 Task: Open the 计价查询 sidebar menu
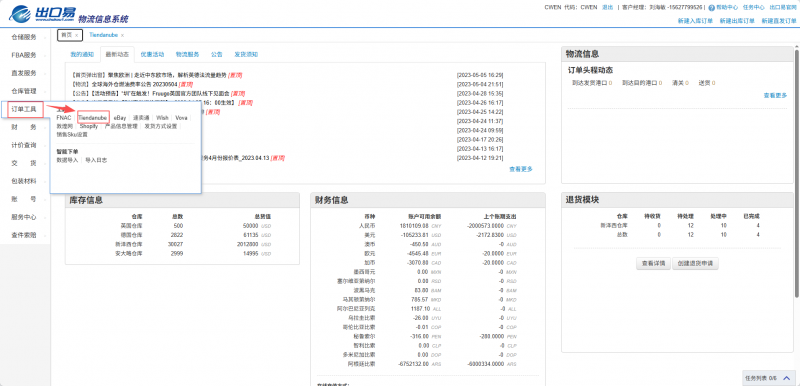pyautogui.click(x=25, y=145)
